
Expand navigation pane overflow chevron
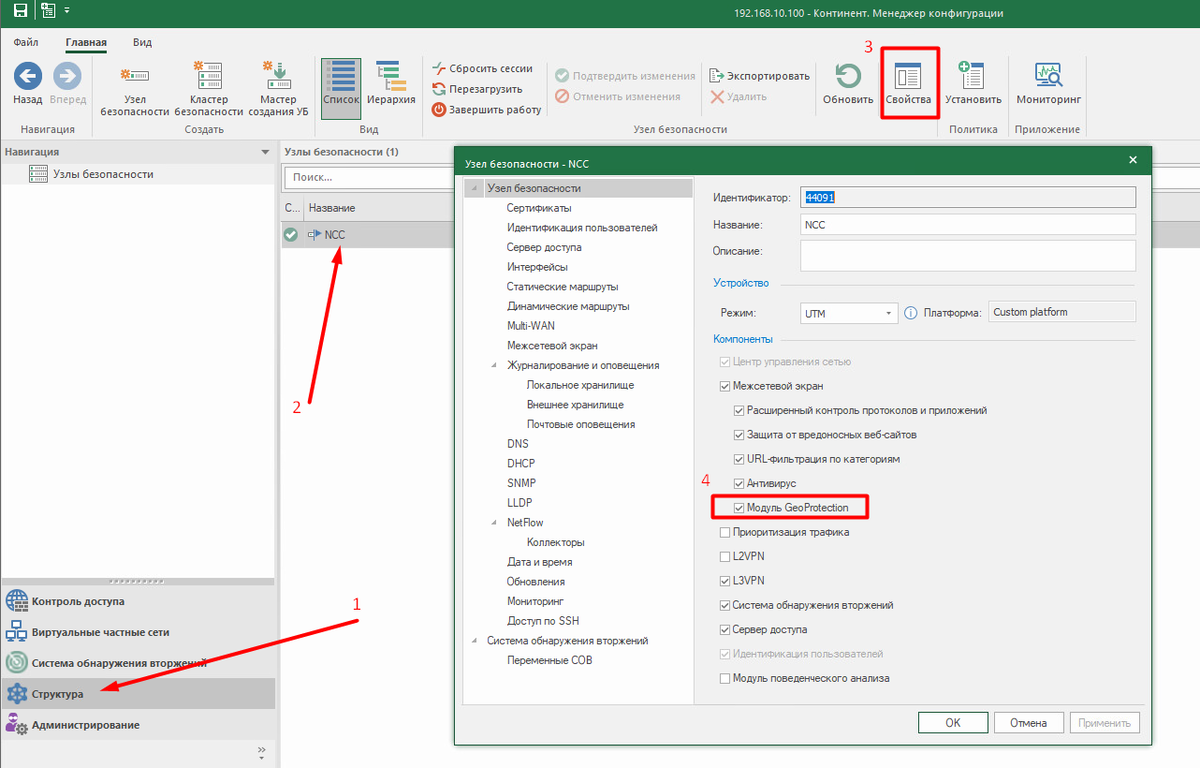[x=261, y=750]
